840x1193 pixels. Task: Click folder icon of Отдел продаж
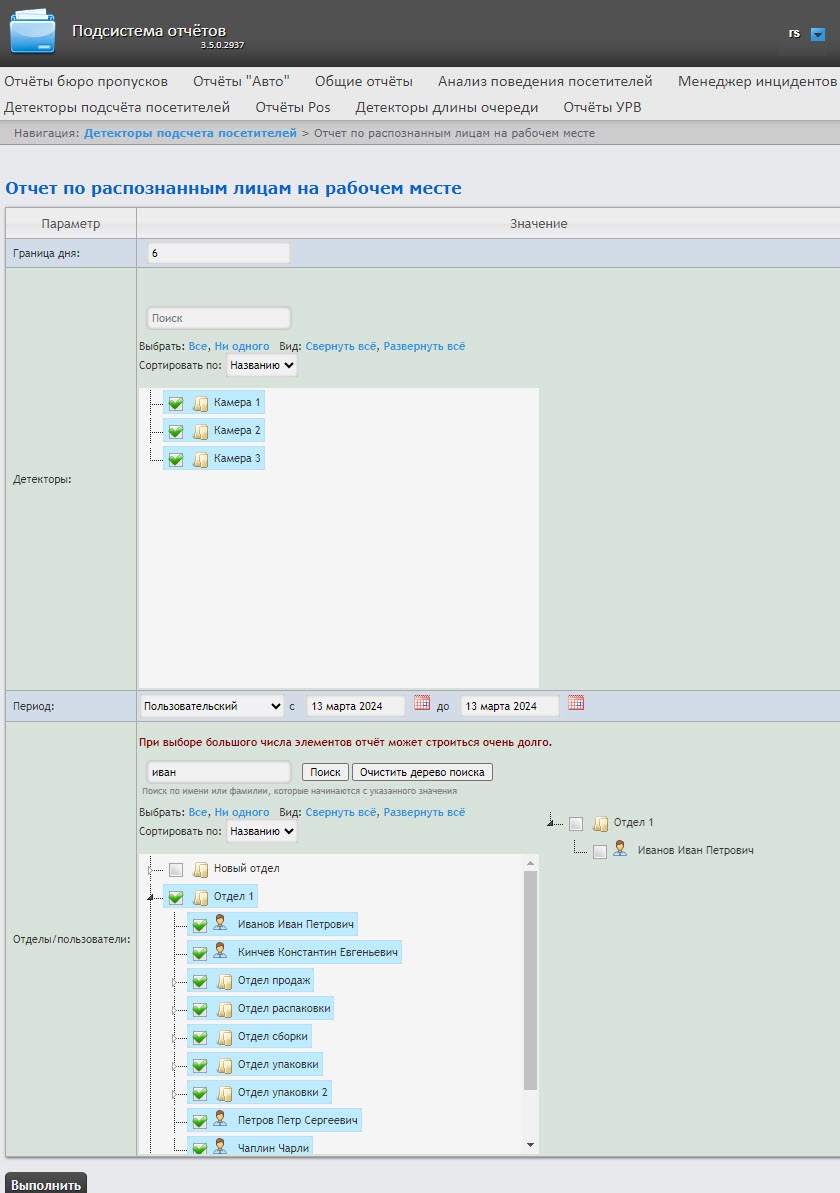(x=224, y=981)
